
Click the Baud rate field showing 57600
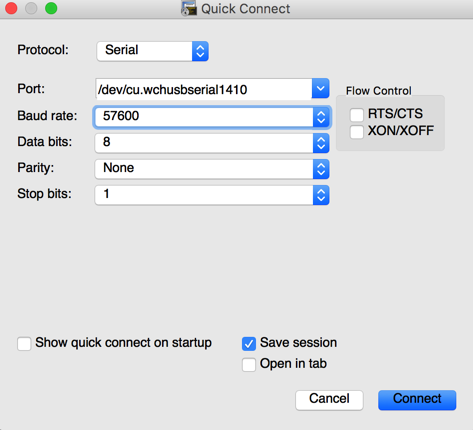point(204,117)
